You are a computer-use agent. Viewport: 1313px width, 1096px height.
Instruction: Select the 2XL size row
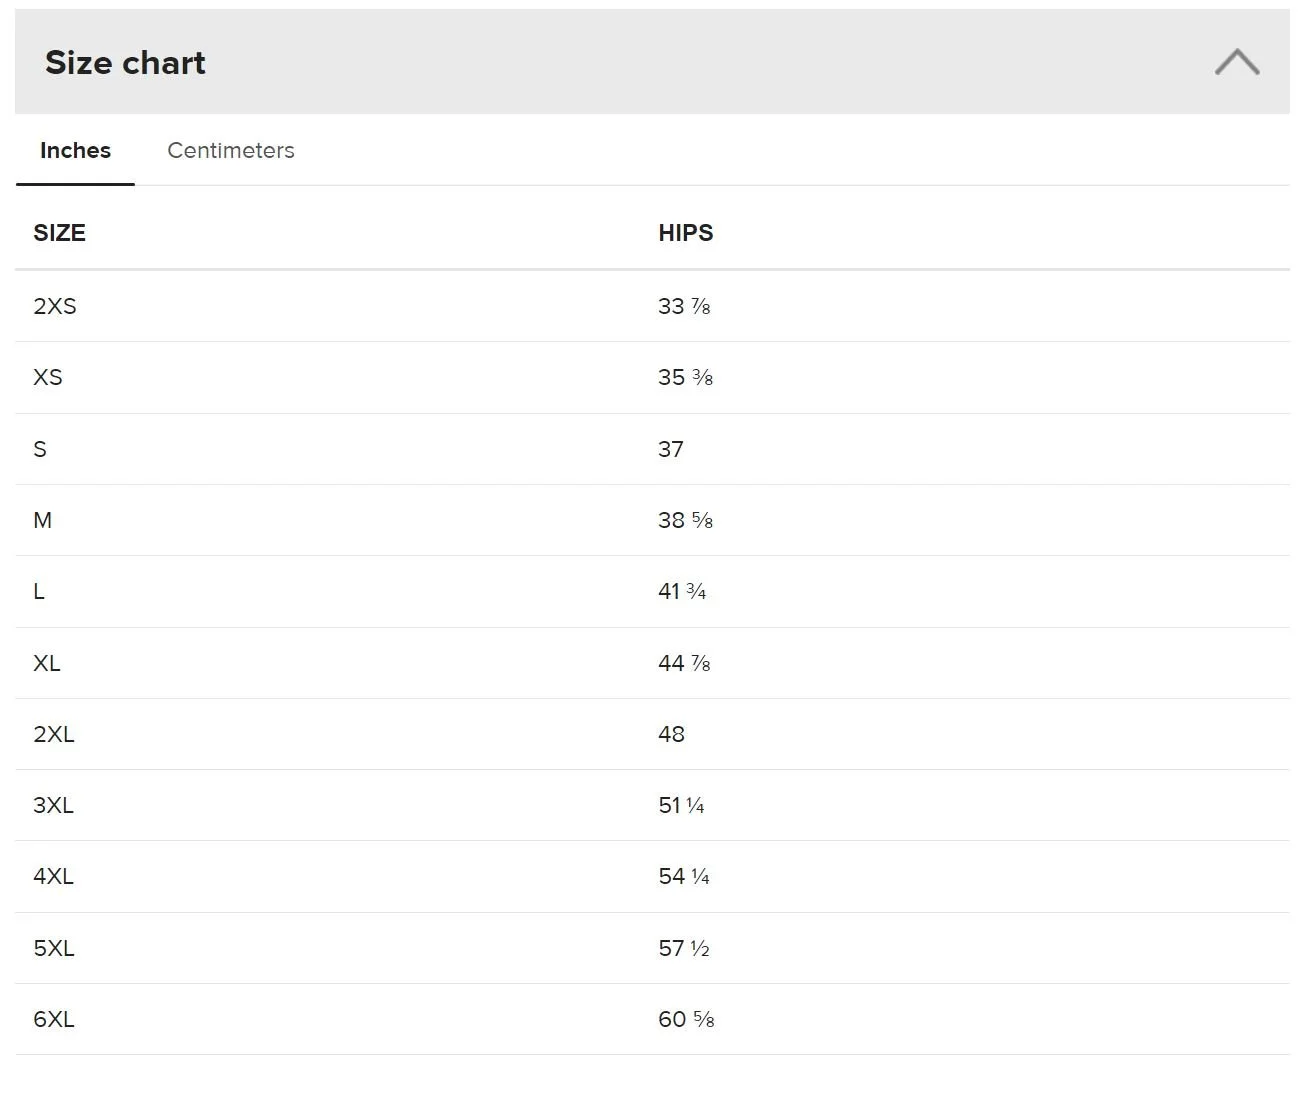point(652,734)
